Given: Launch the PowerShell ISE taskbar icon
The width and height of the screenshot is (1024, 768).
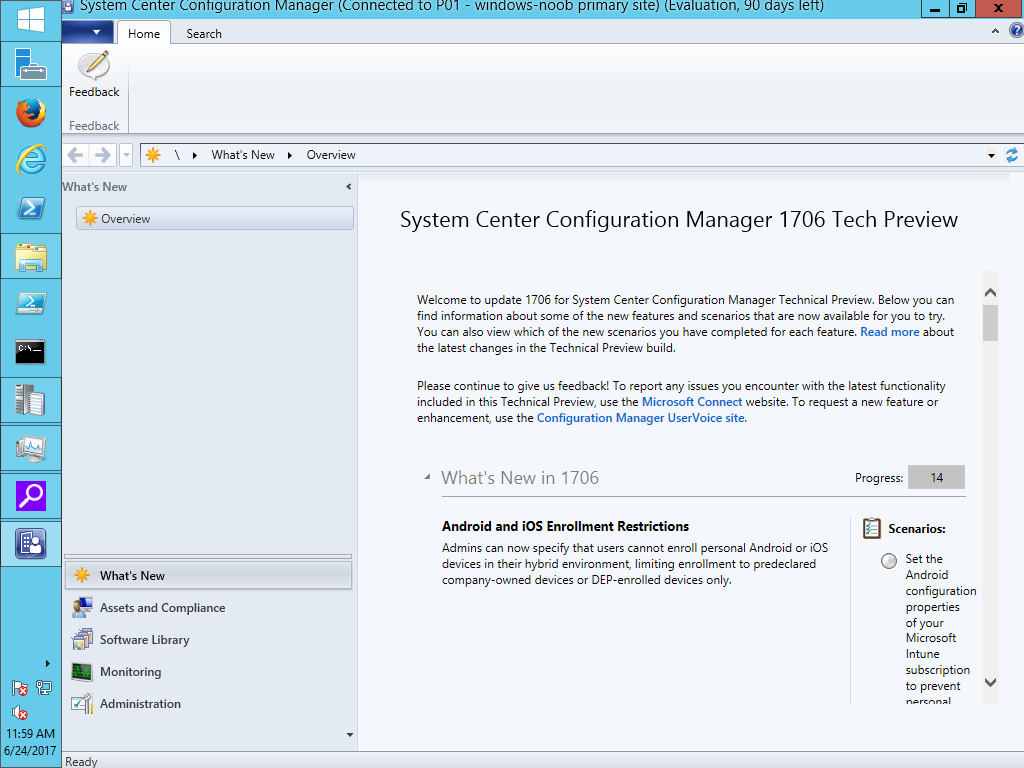Looking at the screenshot, I should (31, 304).
